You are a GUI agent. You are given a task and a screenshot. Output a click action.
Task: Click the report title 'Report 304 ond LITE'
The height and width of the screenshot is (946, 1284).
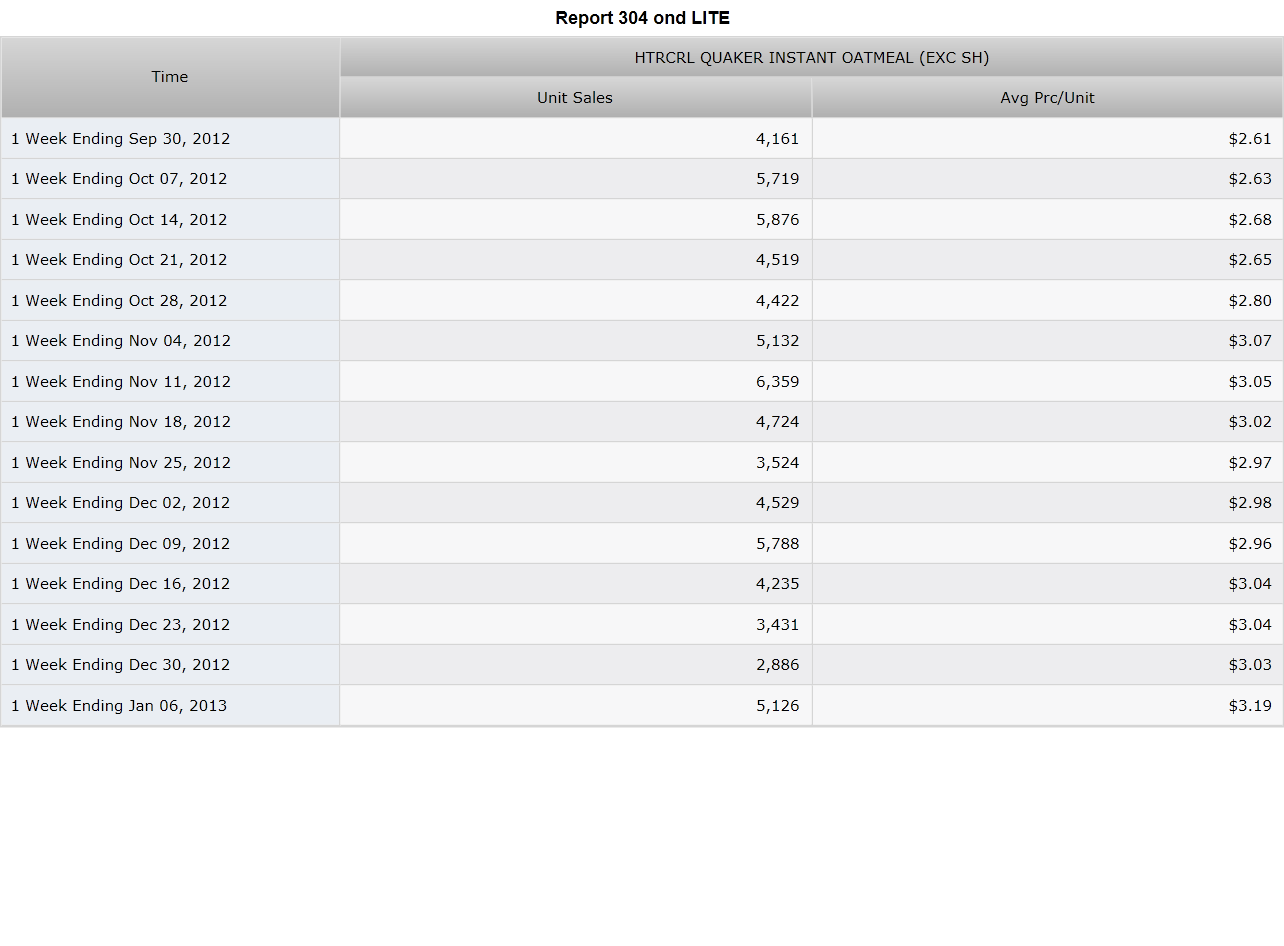pyautogui.click(x=642, y=18)
